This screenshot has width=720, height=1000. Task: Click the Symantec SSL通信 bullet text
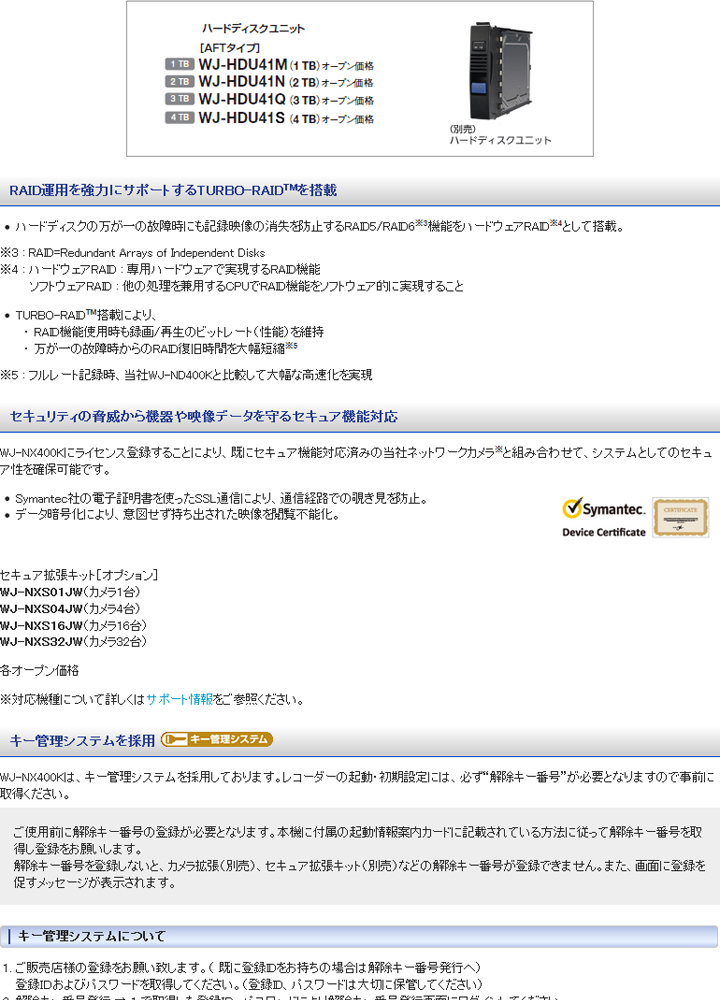[x=221, y=498]
